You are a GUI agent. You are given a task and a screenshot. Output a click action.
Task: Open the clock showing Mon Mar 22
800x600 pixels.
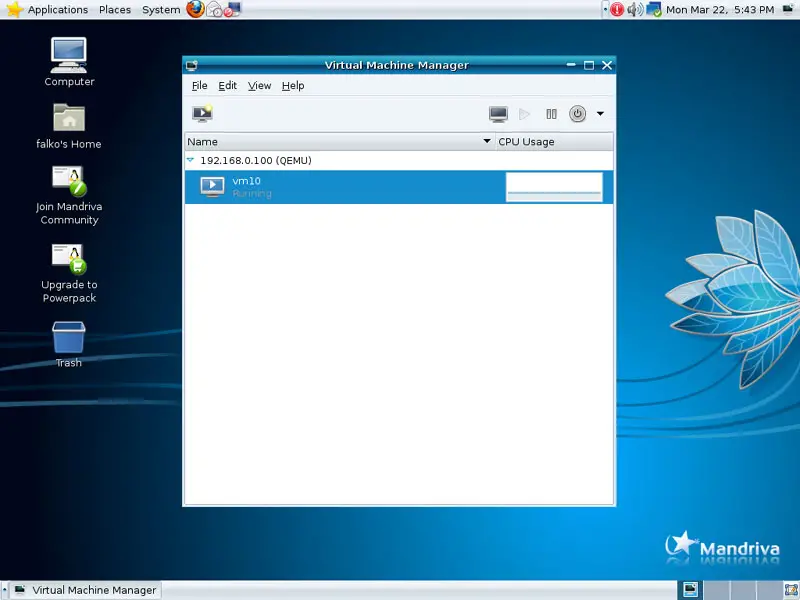tap(720, 10)
